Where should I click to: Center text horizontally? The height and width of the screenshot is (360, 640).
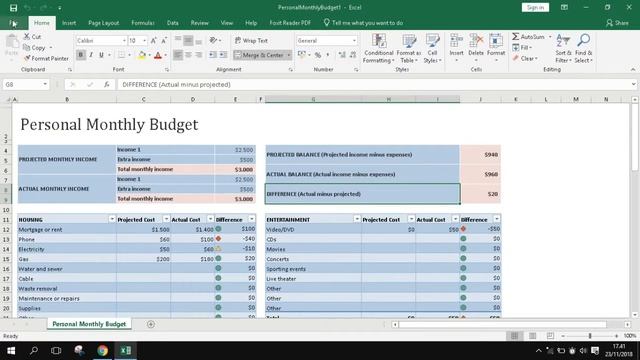pyautogui.click(x=188, y=55)
